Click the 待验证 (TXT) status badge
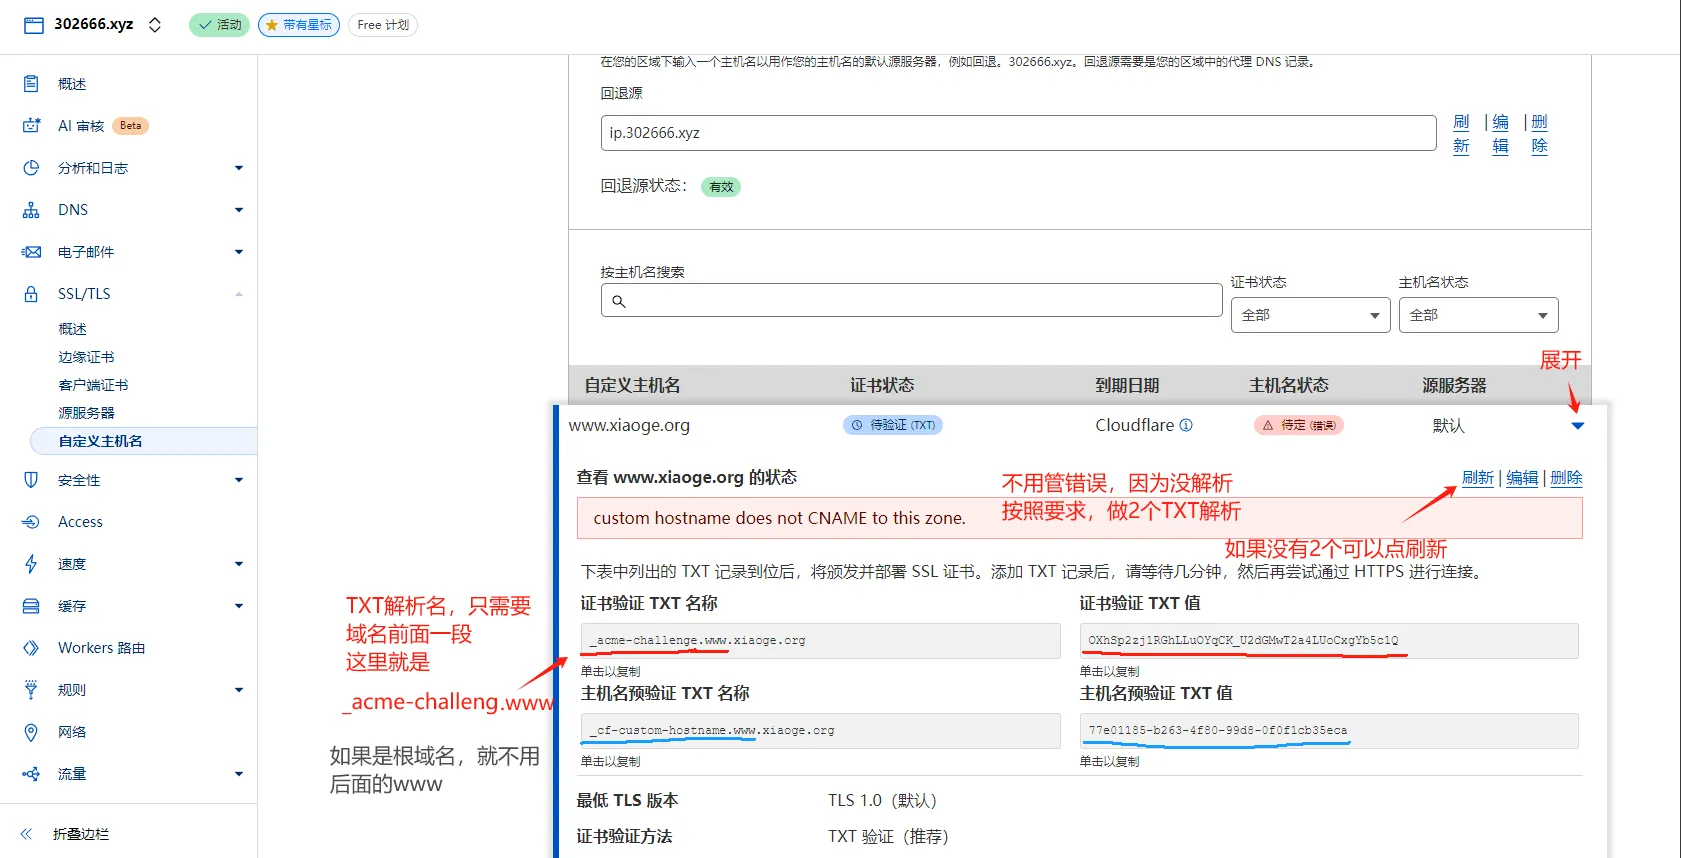The height and width of the screenshot is (858, 1681). [x=893, y=425]
